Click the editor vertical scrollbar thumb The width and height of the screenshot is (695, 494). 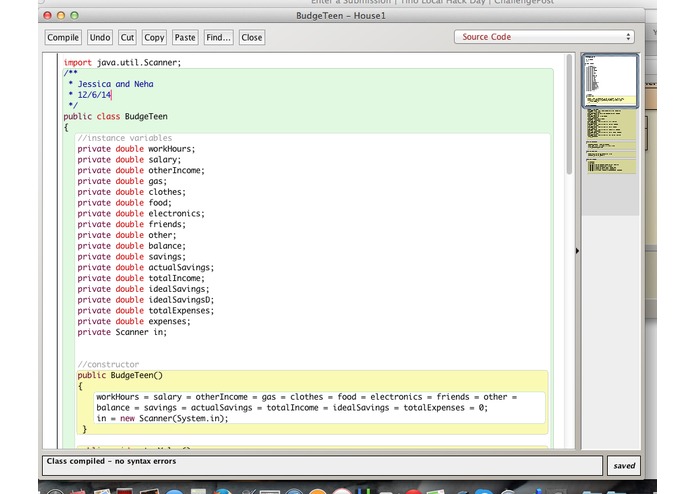tap(569, 115)
